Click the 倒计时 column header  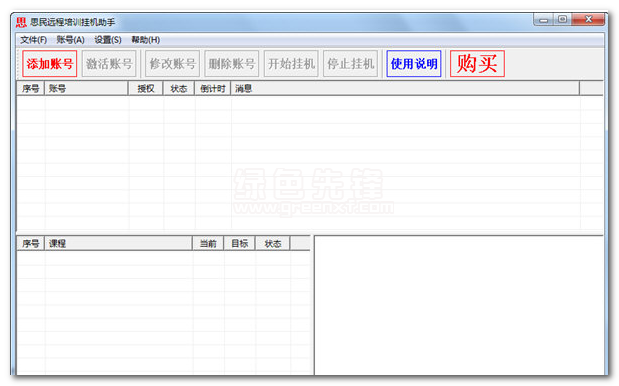(x=212, y=88)
